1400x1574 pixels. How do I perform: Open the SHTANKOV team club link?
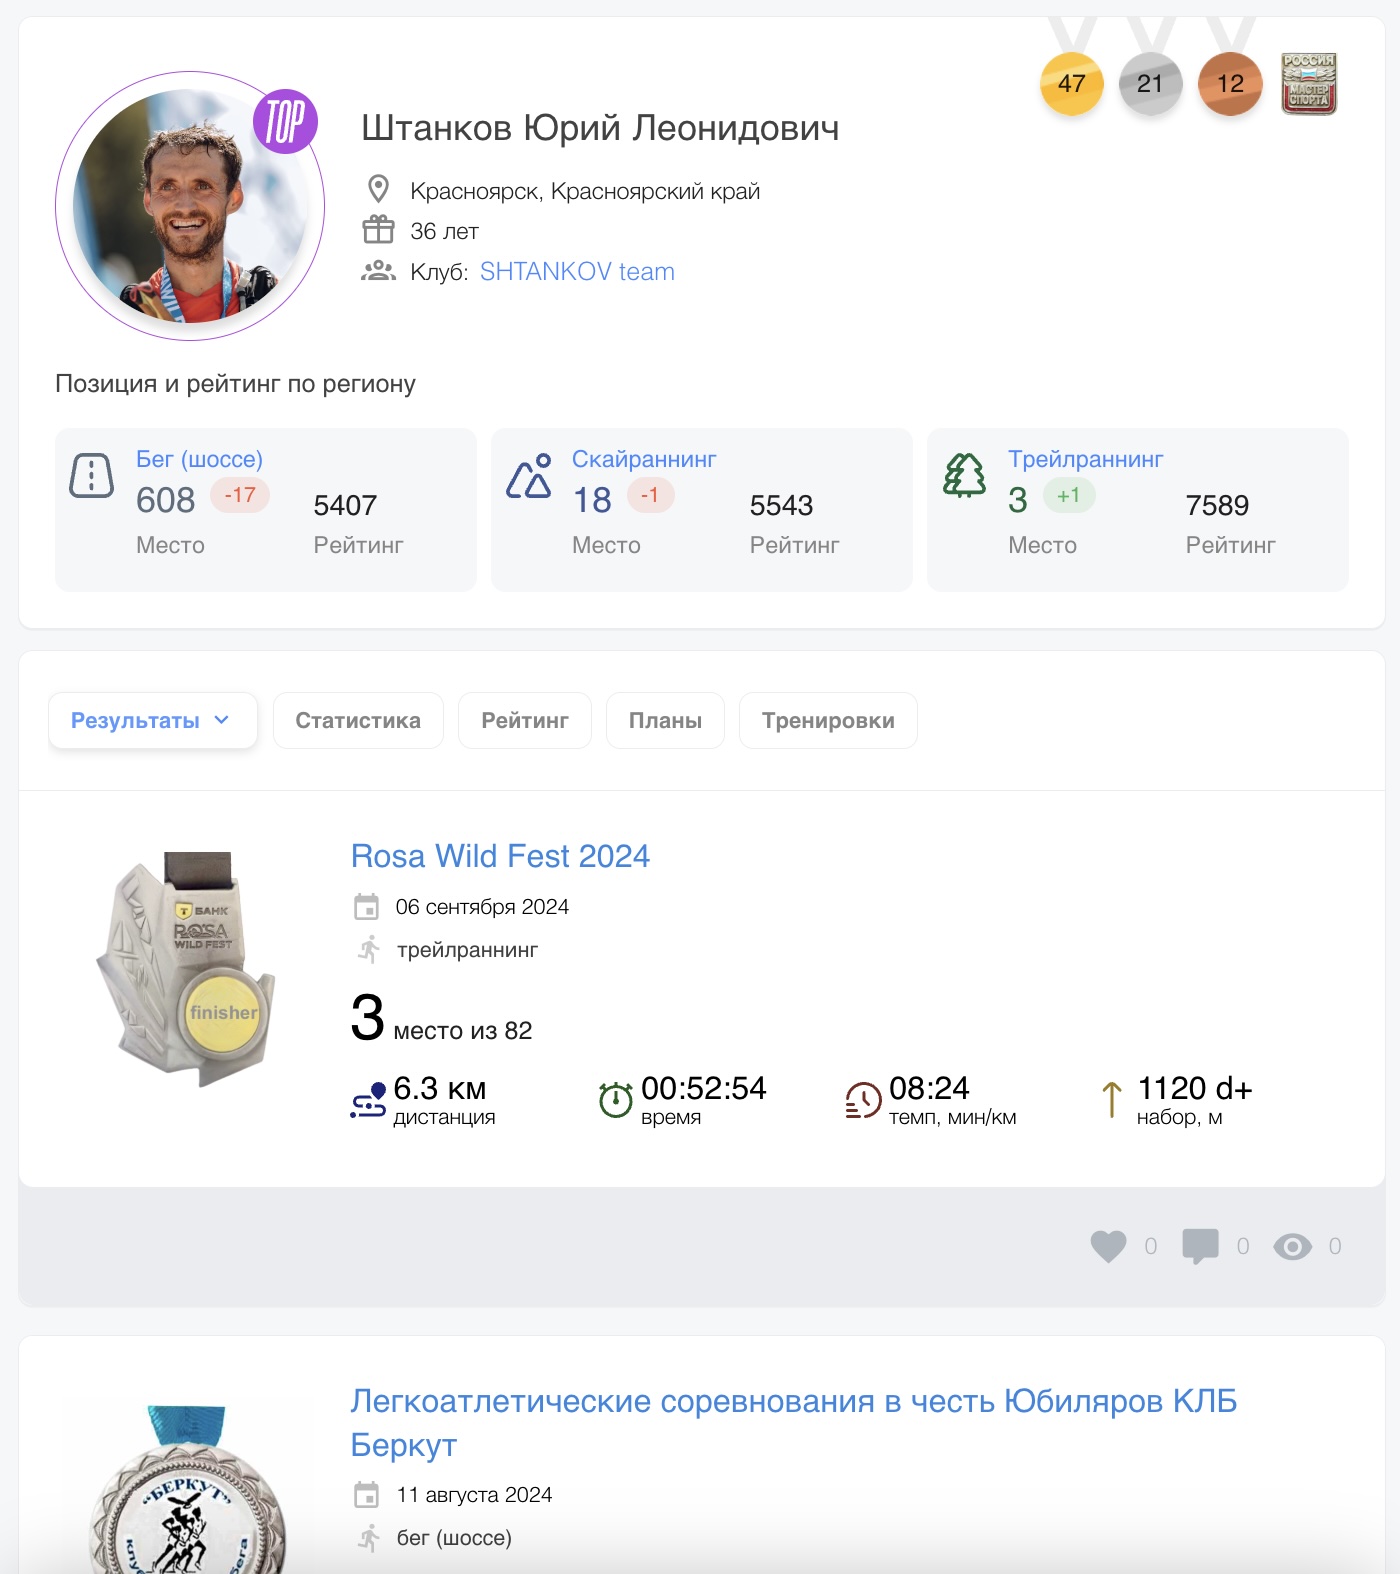pyautogui.click(x=577, y=272)
